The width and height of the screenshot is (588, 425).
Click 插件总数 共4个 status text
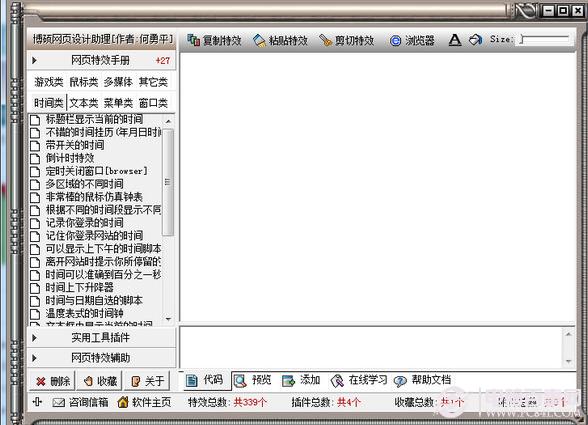pos(326,402)
